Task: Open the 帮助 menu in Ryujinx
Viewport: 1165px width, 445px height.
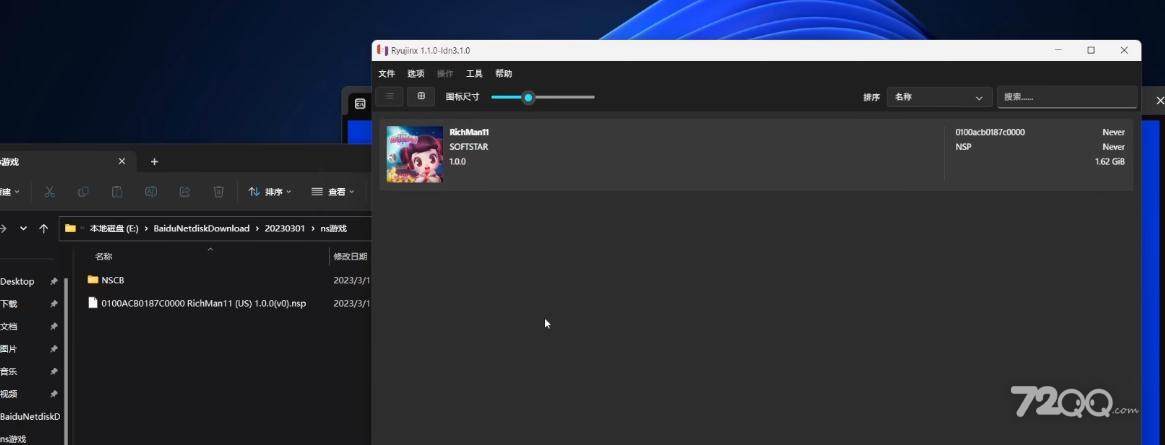Action: [504, 74]
